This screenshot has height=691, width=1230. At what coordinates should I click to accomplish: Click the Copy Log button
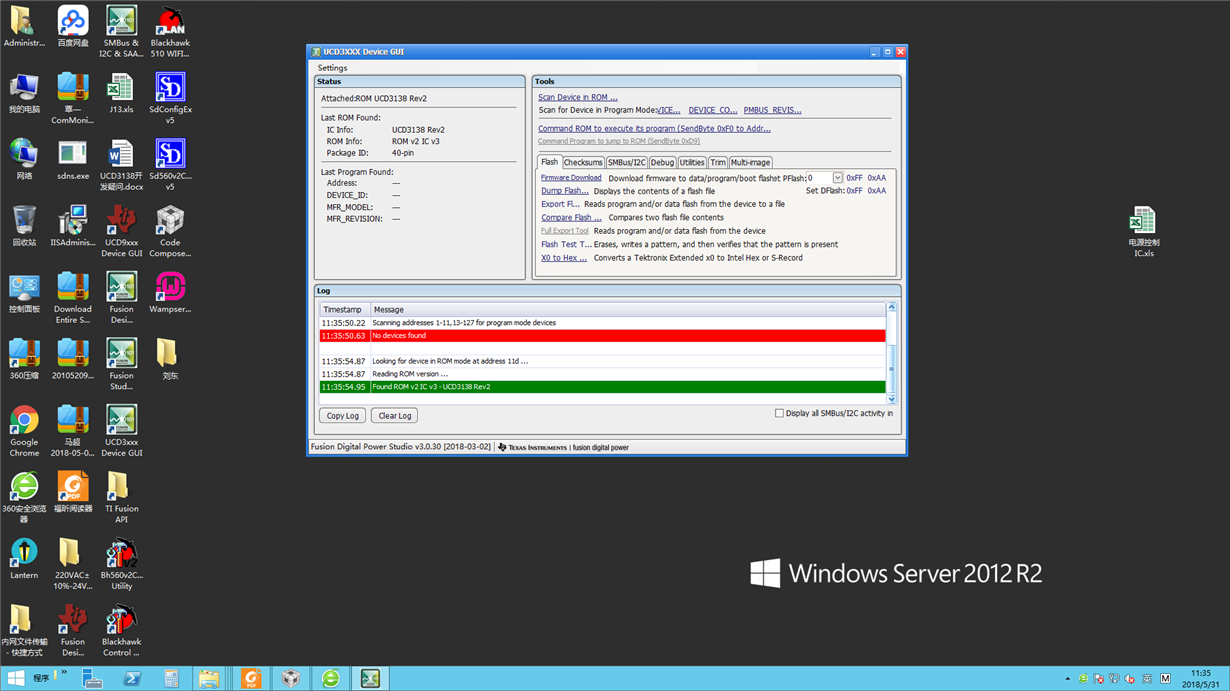343,415
